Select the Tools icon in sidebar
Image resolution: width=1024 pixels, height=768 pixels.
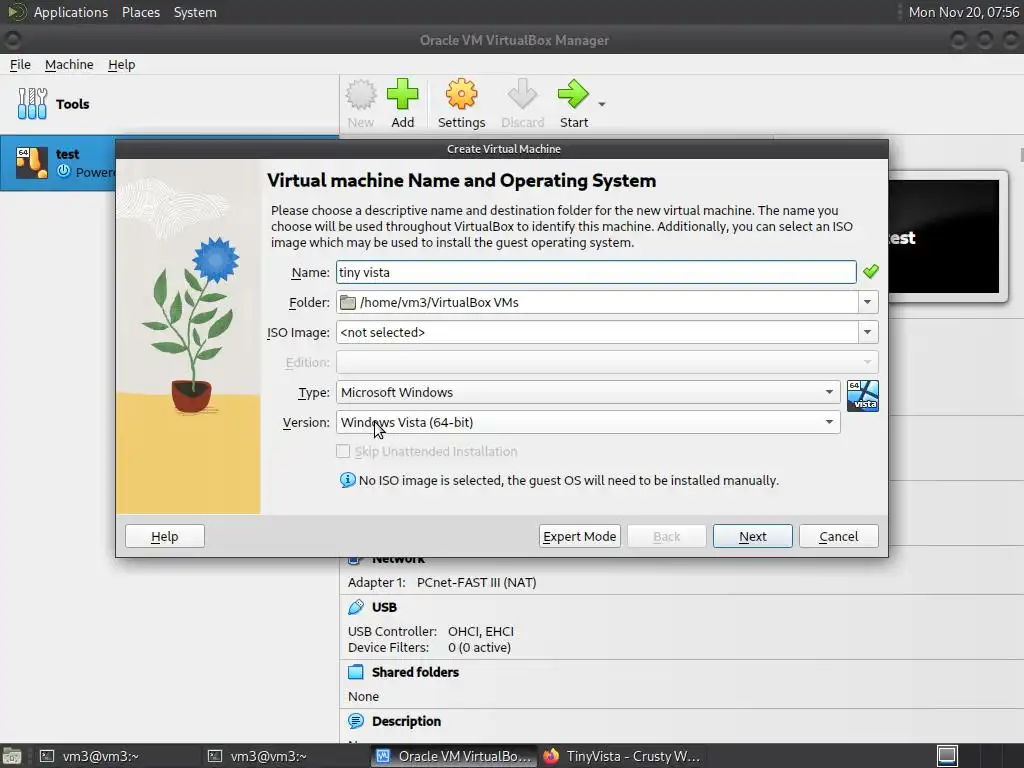point(32,104)
